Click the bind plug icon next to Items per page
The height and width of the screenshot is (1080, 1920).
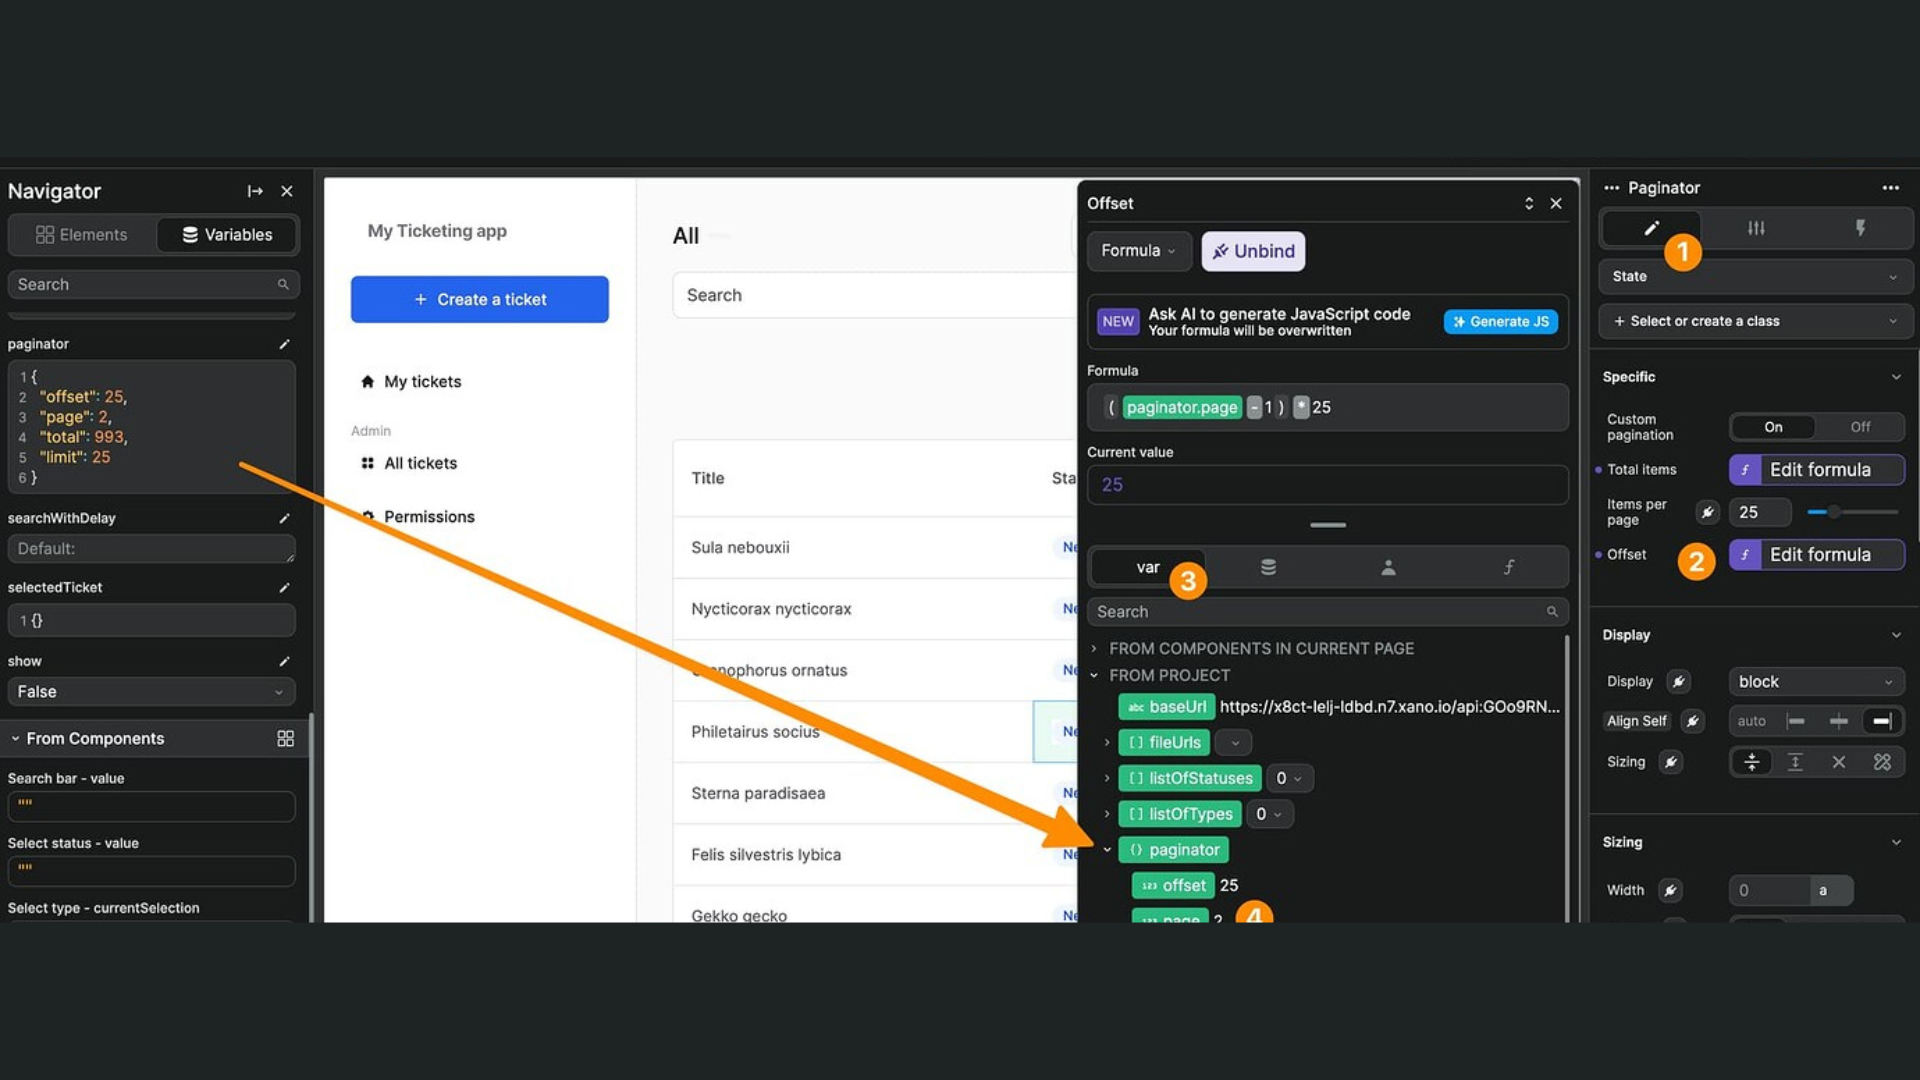[x=1707, y=512]
